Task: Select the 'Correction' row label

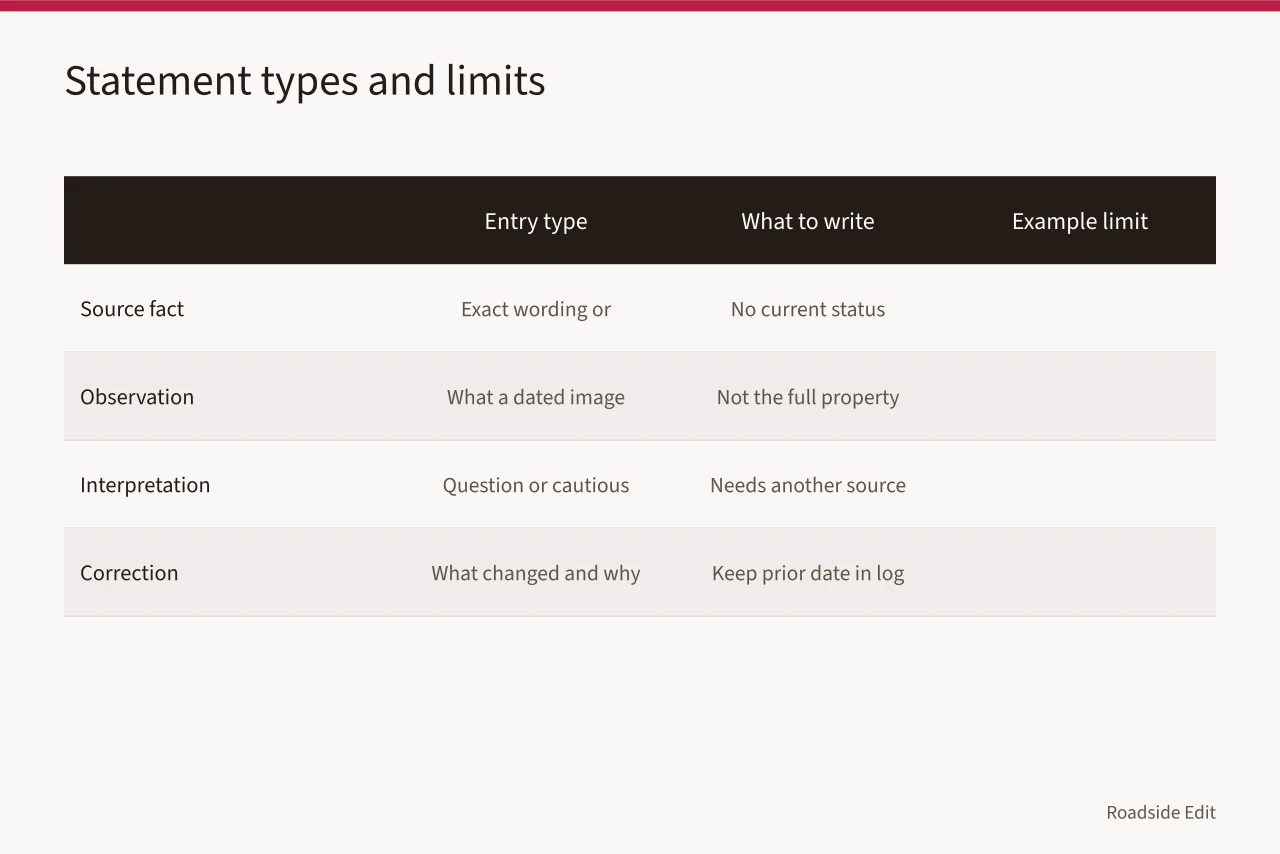Action: pyautogui.click(x=129, y=573)
